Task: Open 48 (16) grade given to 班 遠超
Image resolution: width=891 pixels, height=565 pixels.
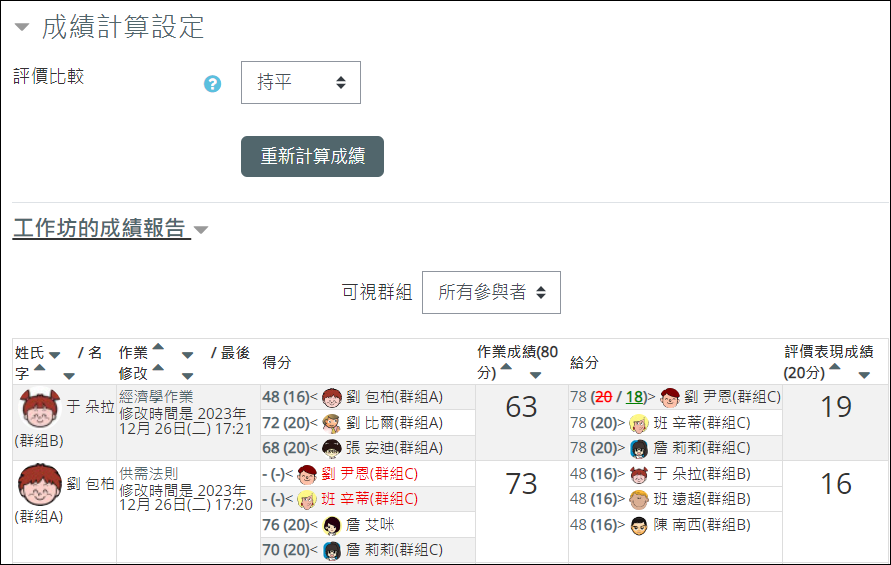Action: [x=594, y=499]
